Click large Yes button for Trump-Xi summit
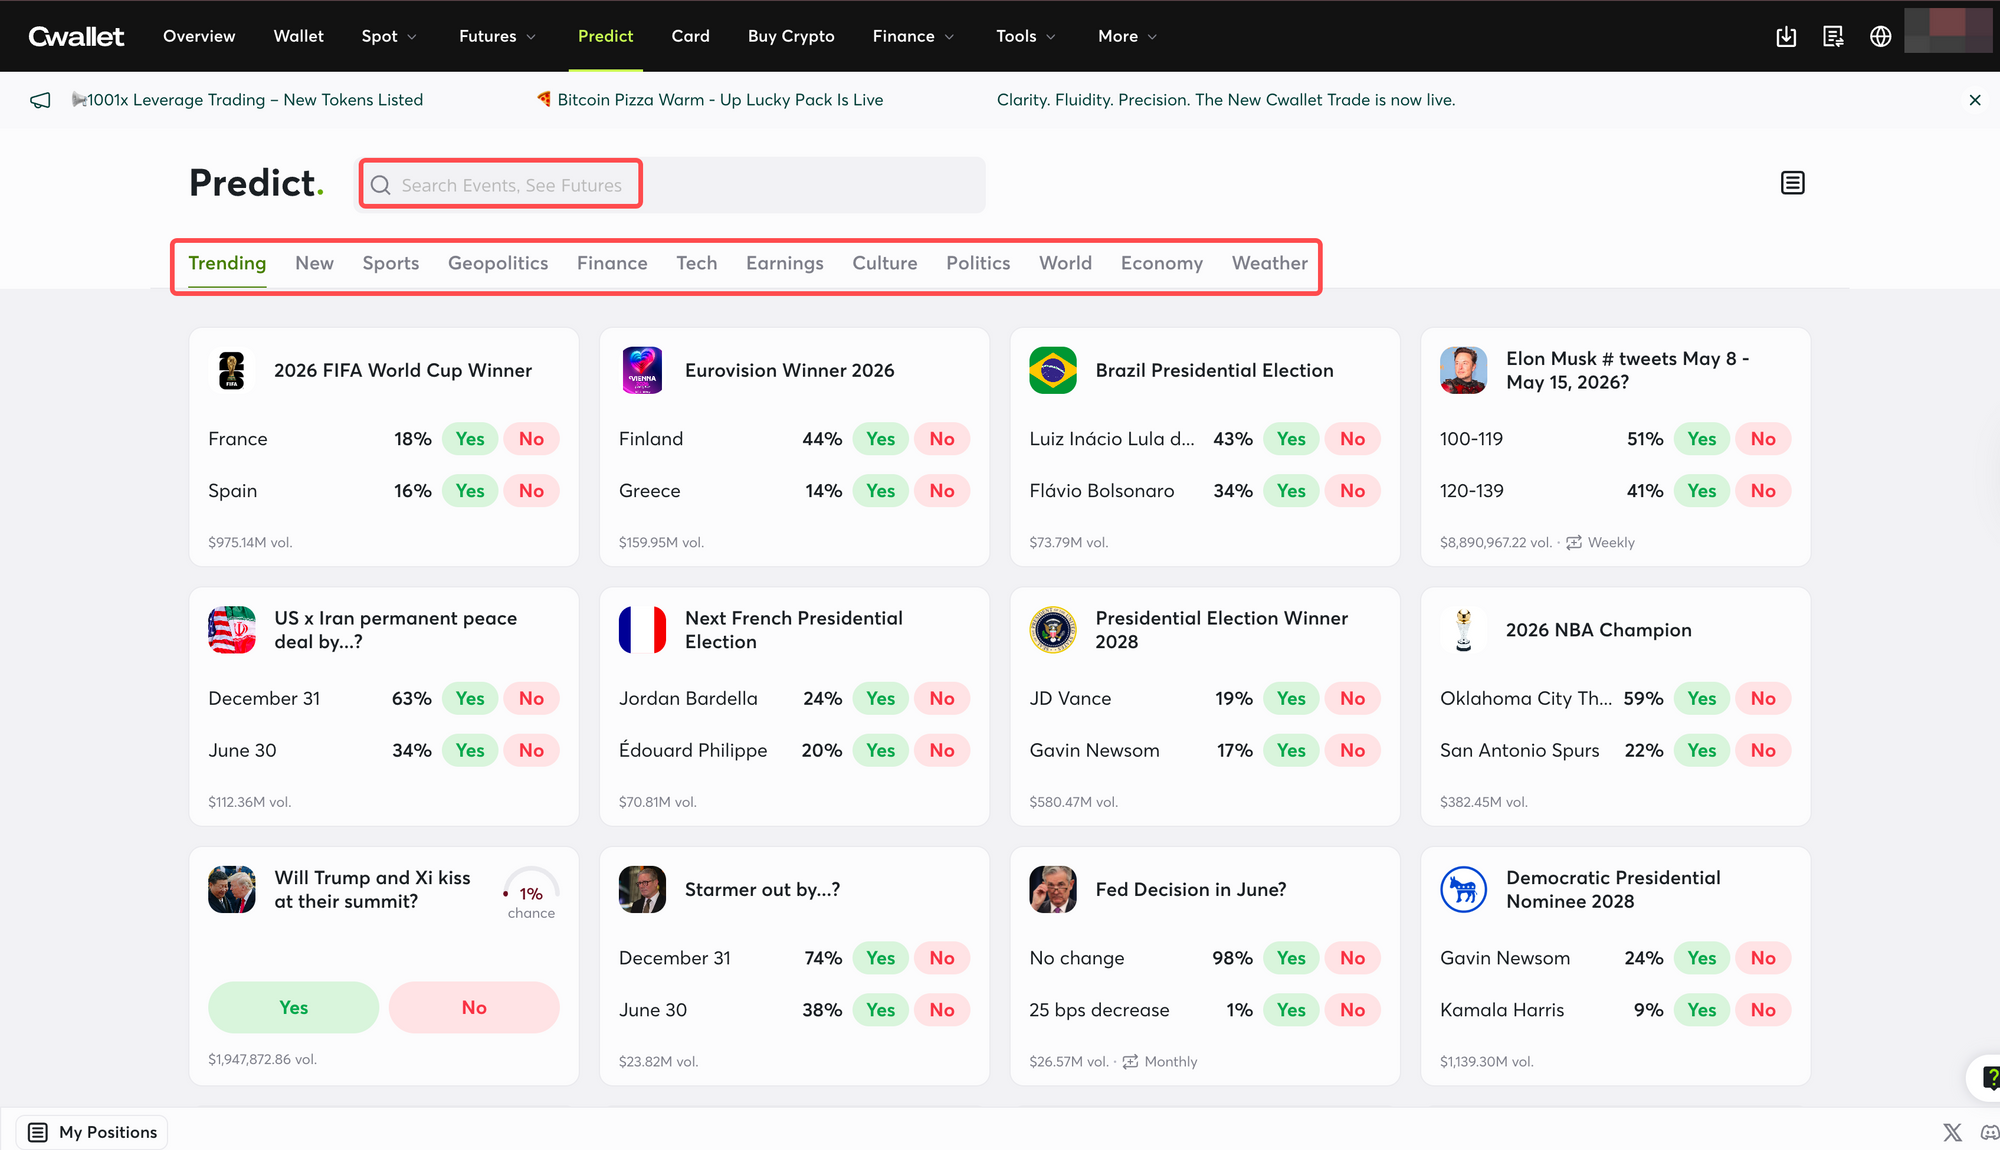Viewport: 2000px width, 1150px height. click(x=293, y=1008)
